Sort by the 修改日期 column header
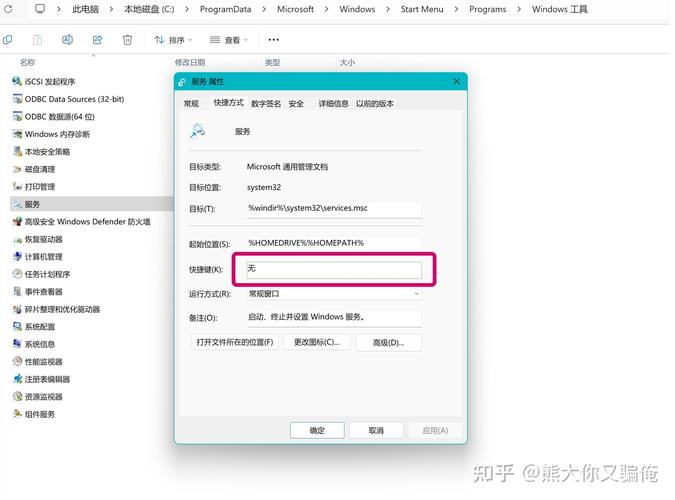 [x=190, y=62]
